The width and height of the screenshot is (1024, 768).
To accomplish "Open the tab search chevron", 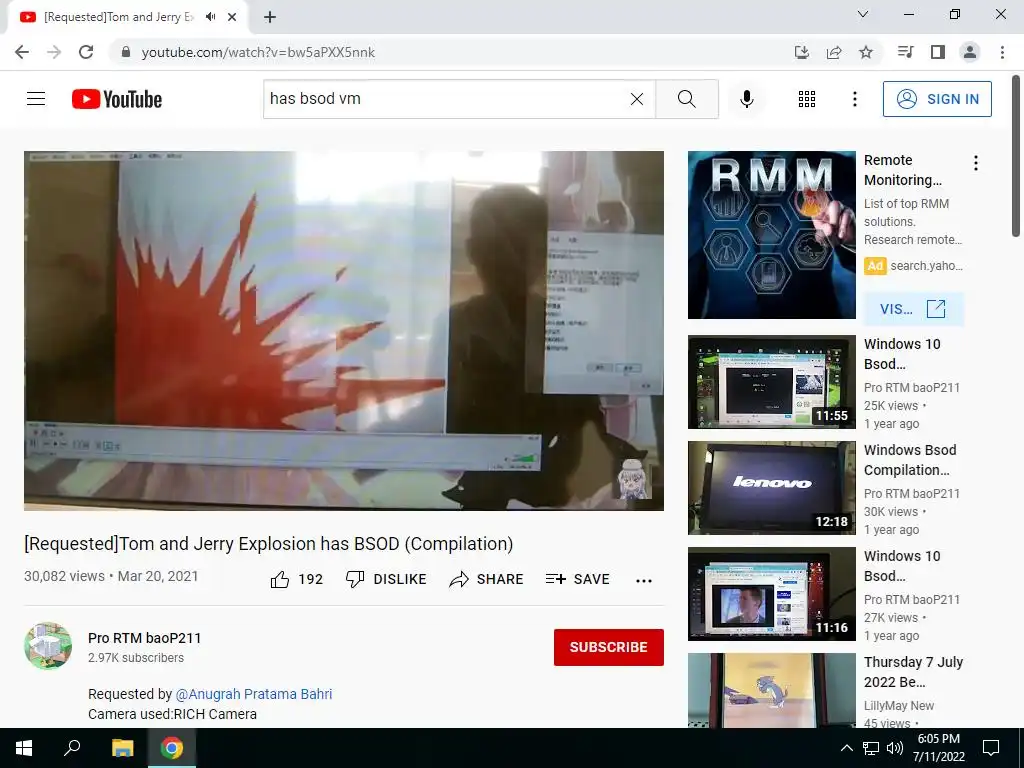I will click(863, 14).
